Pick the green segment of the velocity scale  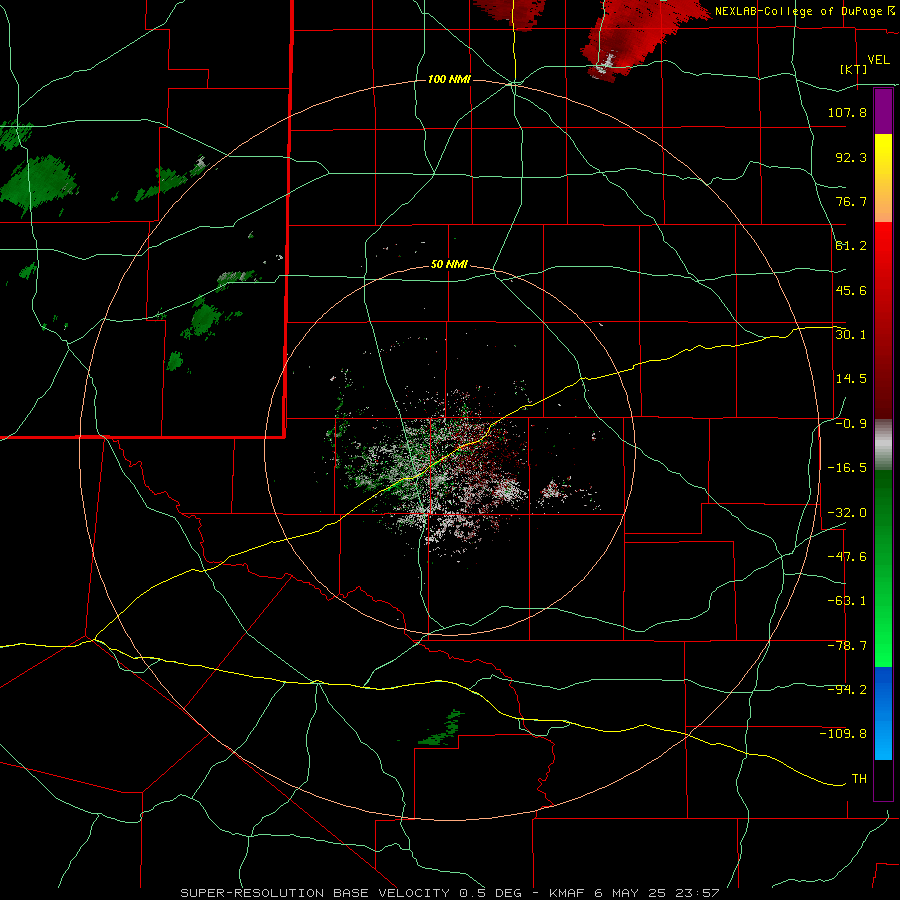coord(883,568)
